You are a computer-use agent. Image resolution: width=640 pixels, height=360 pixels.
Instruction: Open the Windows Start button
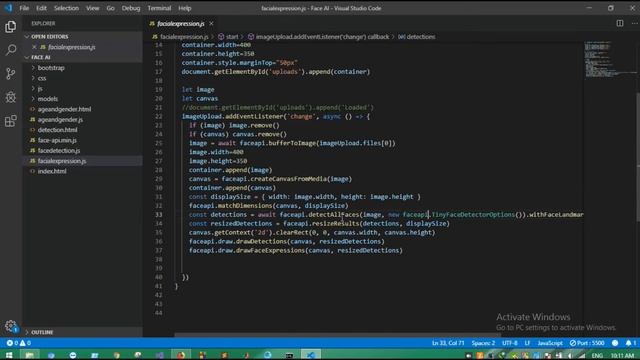[9, 355]
